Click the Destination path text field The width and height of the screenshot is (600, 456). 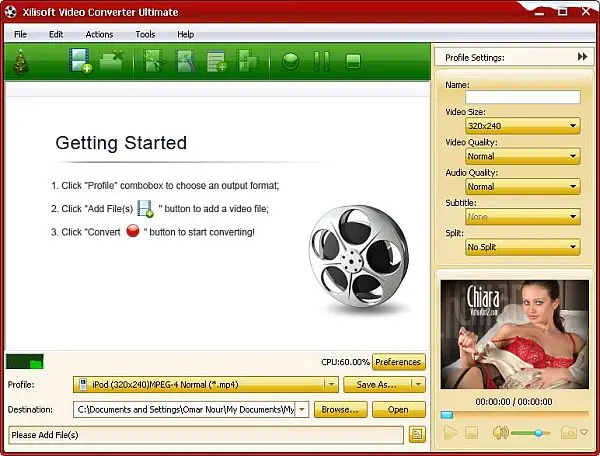185,409
